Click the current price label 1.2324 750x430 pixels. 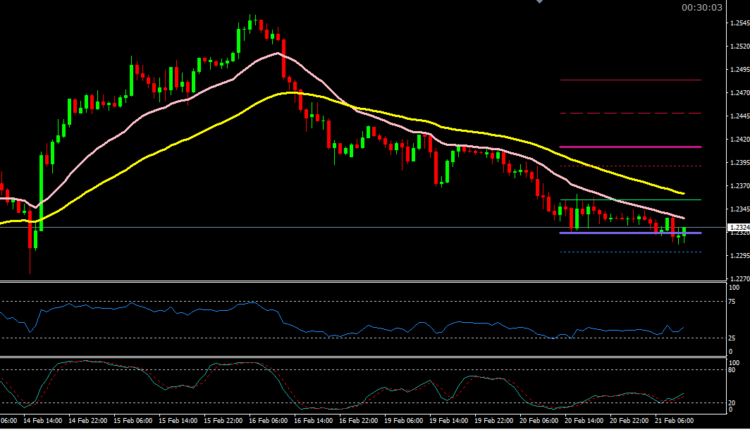[737, 229]
